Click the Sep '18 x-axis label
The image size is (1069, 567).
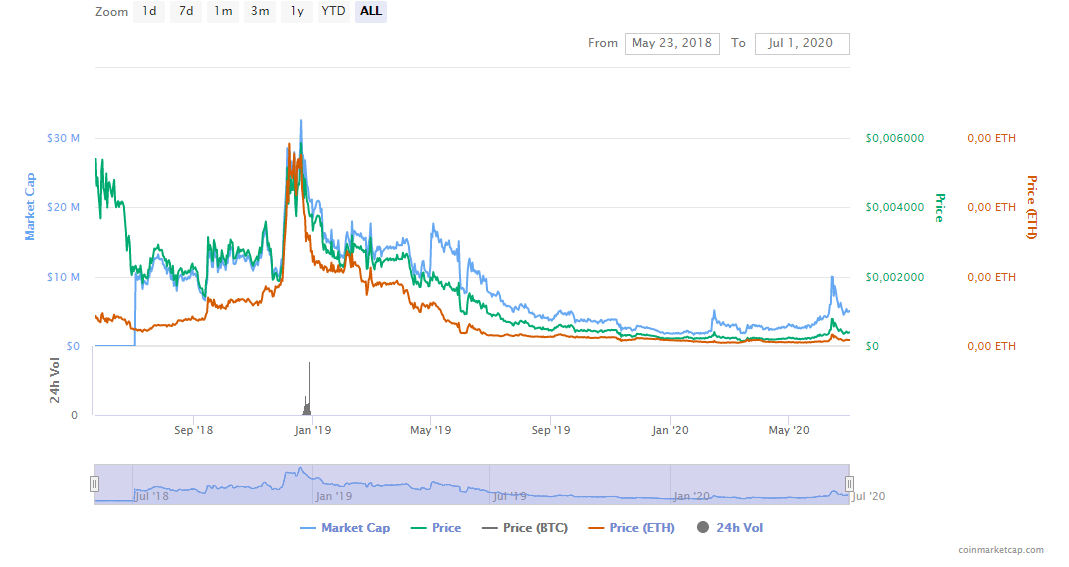pyautogui.click(x=194, y=430)
